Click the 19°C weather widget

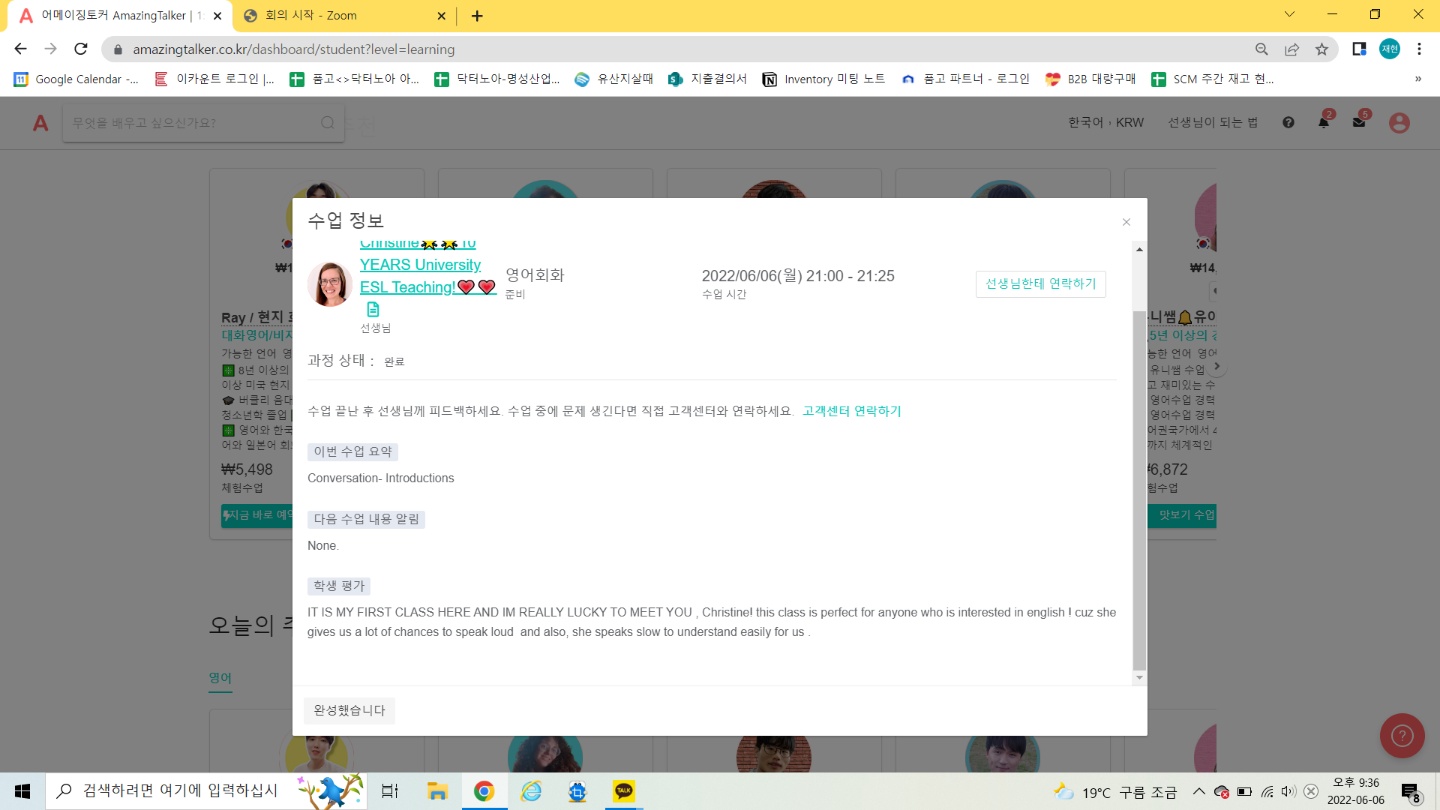point(1115,791)
